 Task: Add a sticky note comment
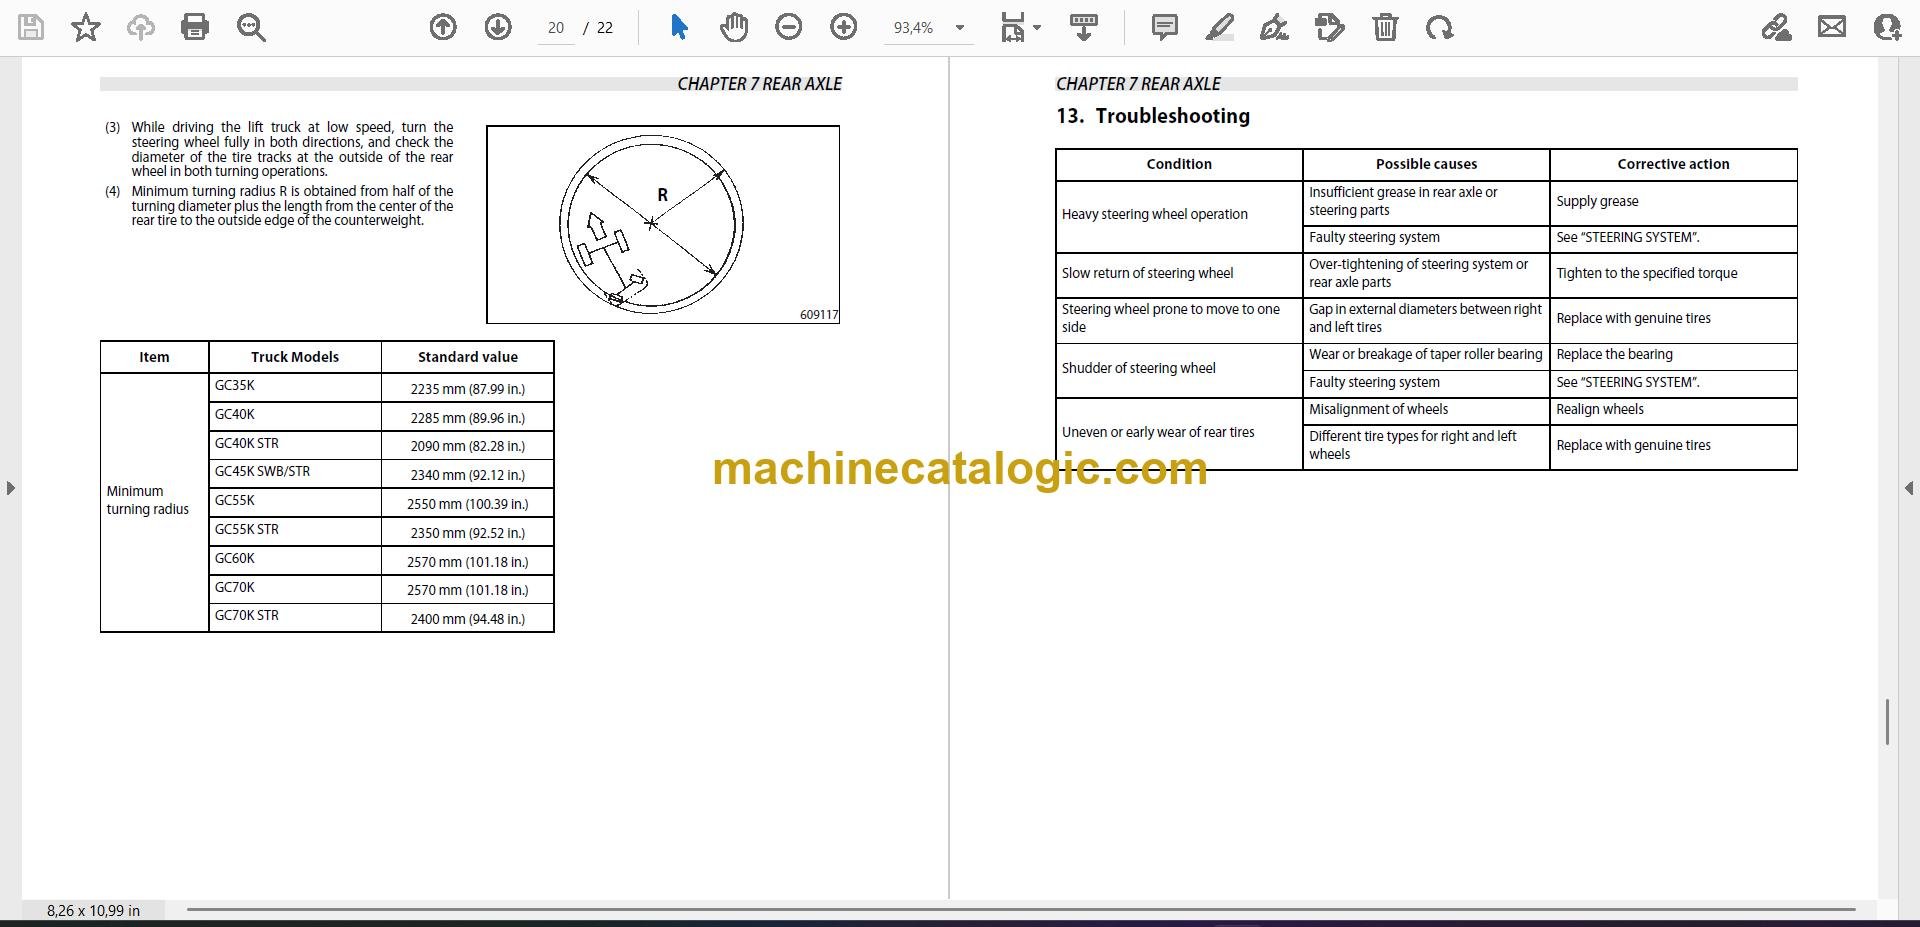pos(1165,27)
